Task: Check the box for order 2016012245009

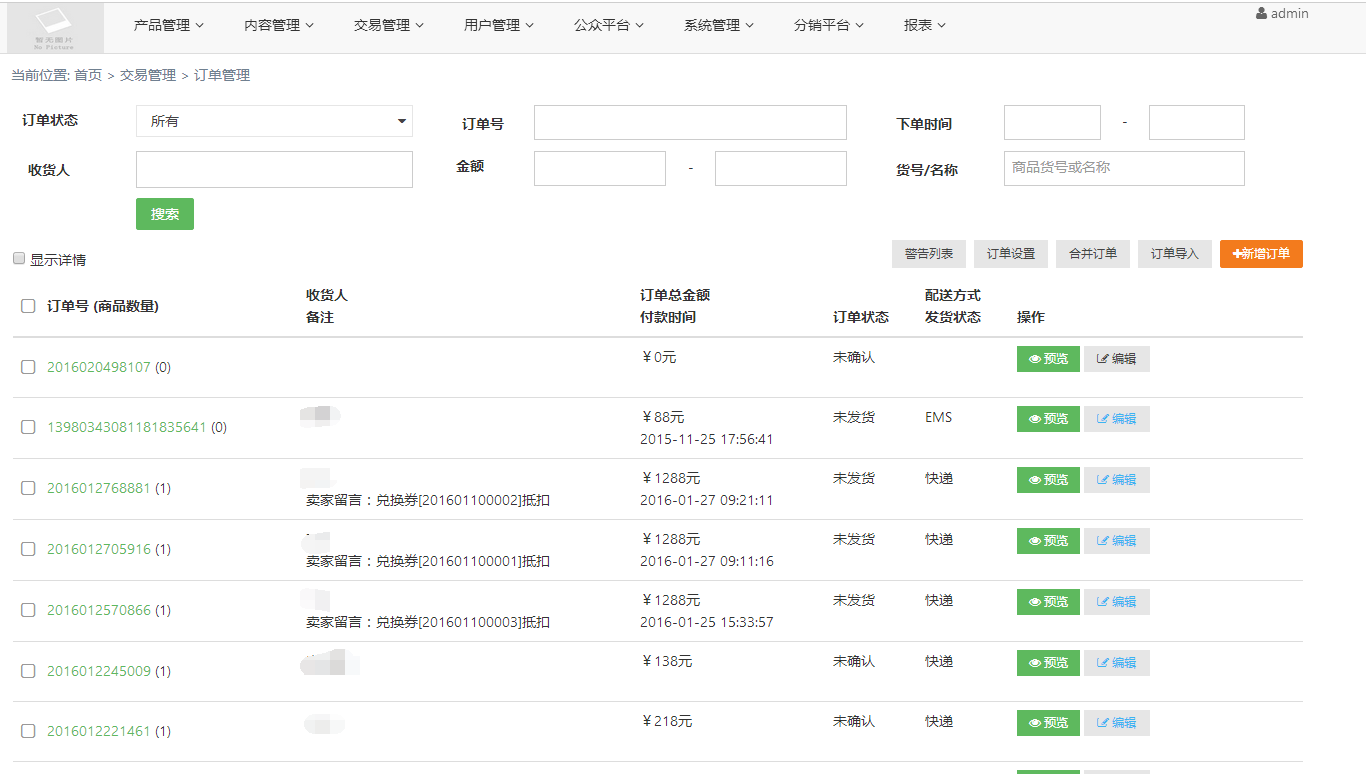Action: [x=28, y=671]
